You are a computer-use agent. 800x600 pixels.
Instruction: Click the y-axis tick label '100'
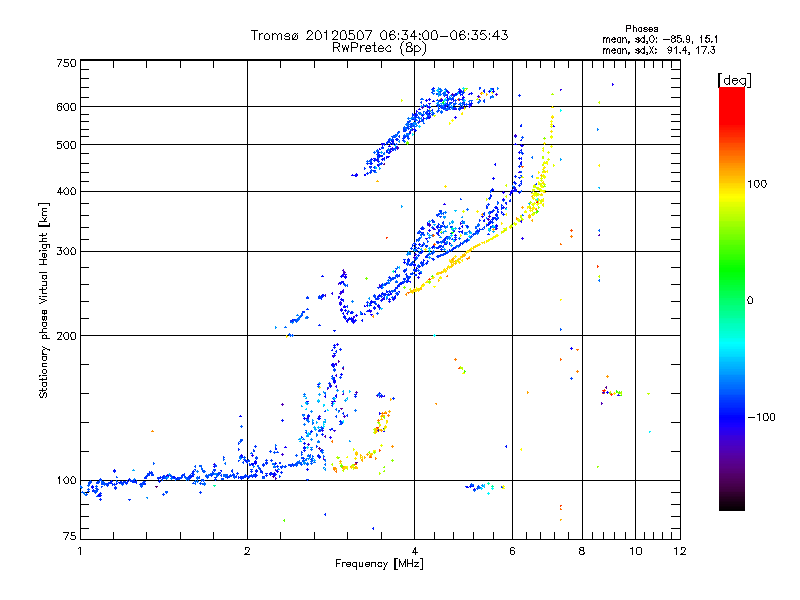point(67,480)
